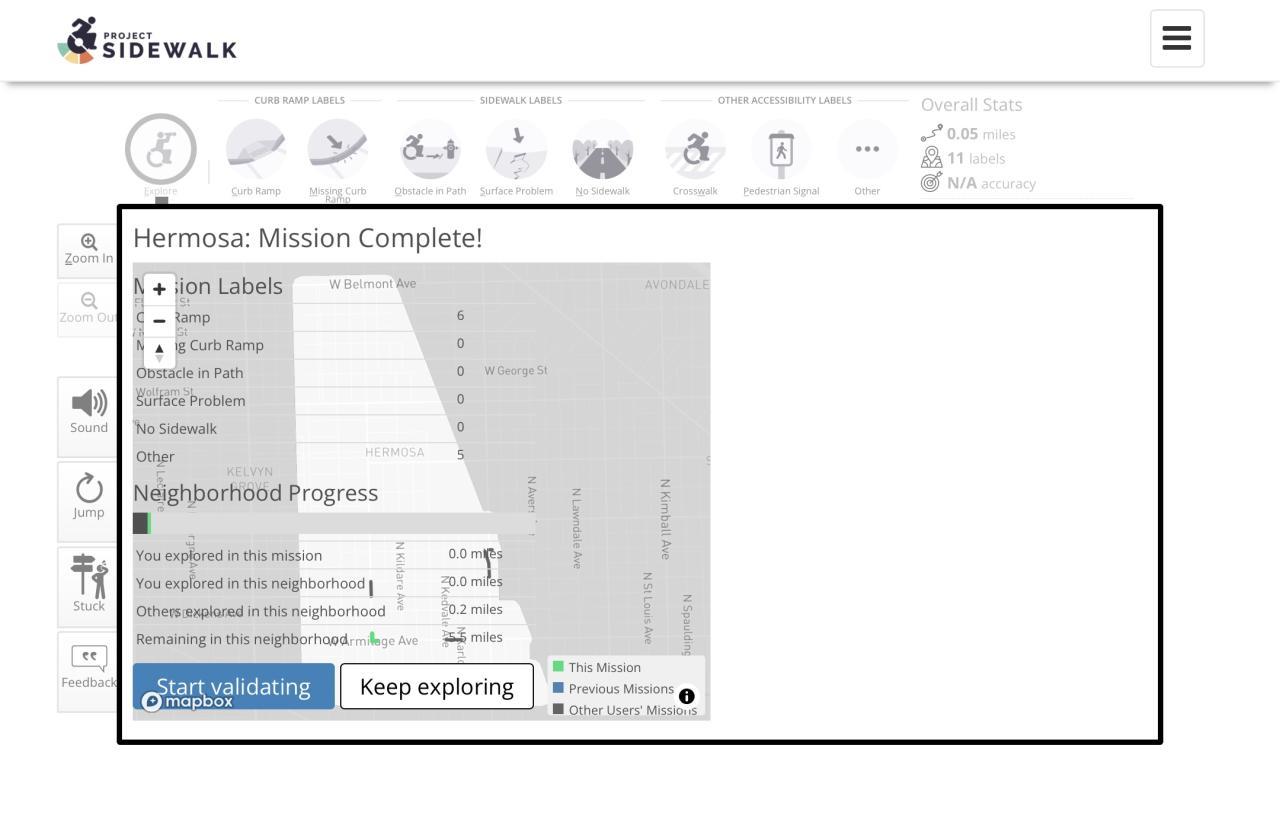
Task: Click the Zoom In button
Action: point(88,250)
